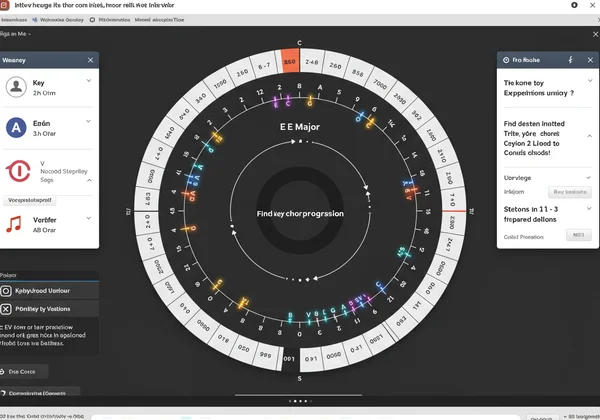Click the lightning bolt icon in right panel header
This screenshot has height=420, width=600.
point(570,60)
